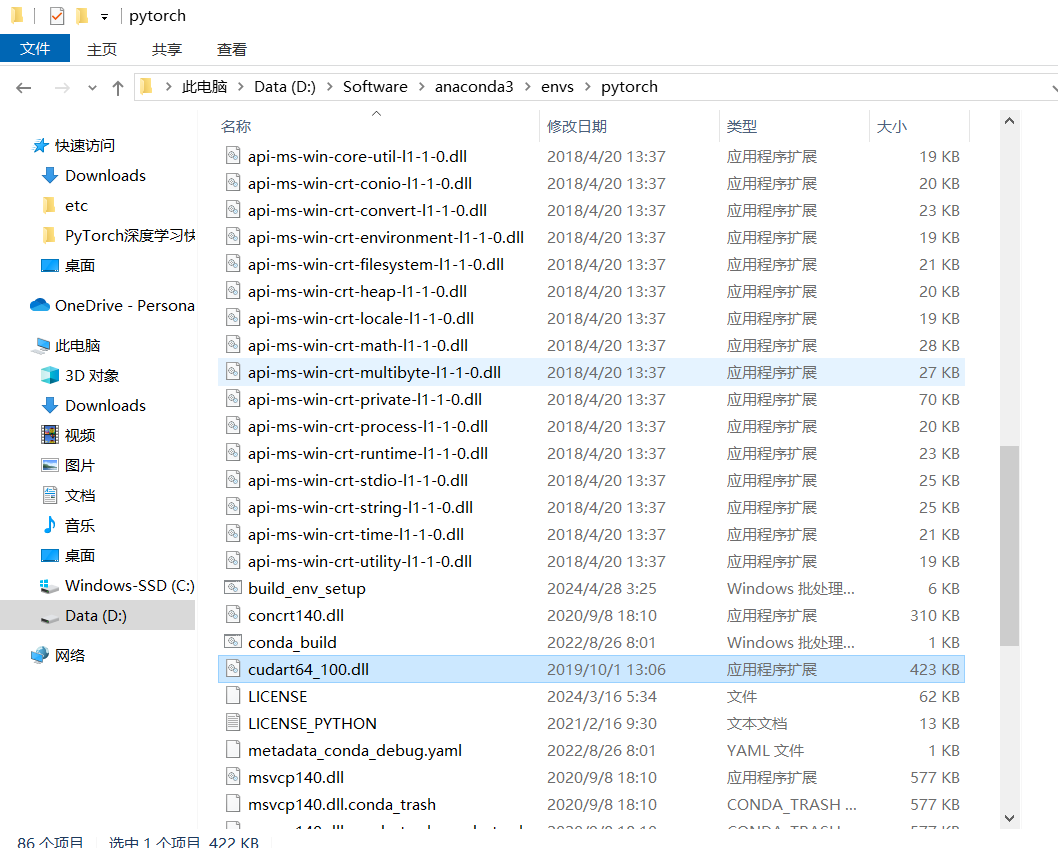Select Data (D:) drive in sidebar

pos(97,616)
